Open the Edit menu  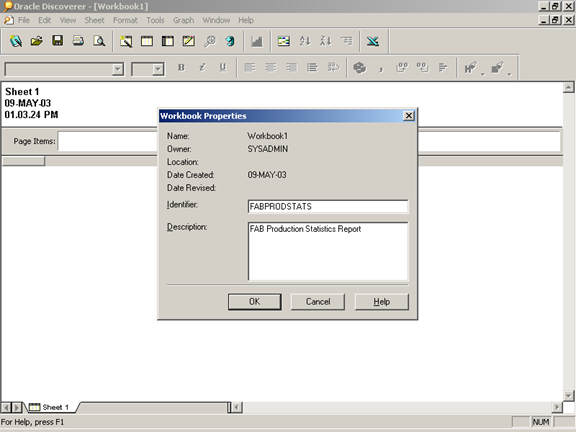(x=44, y=20)
